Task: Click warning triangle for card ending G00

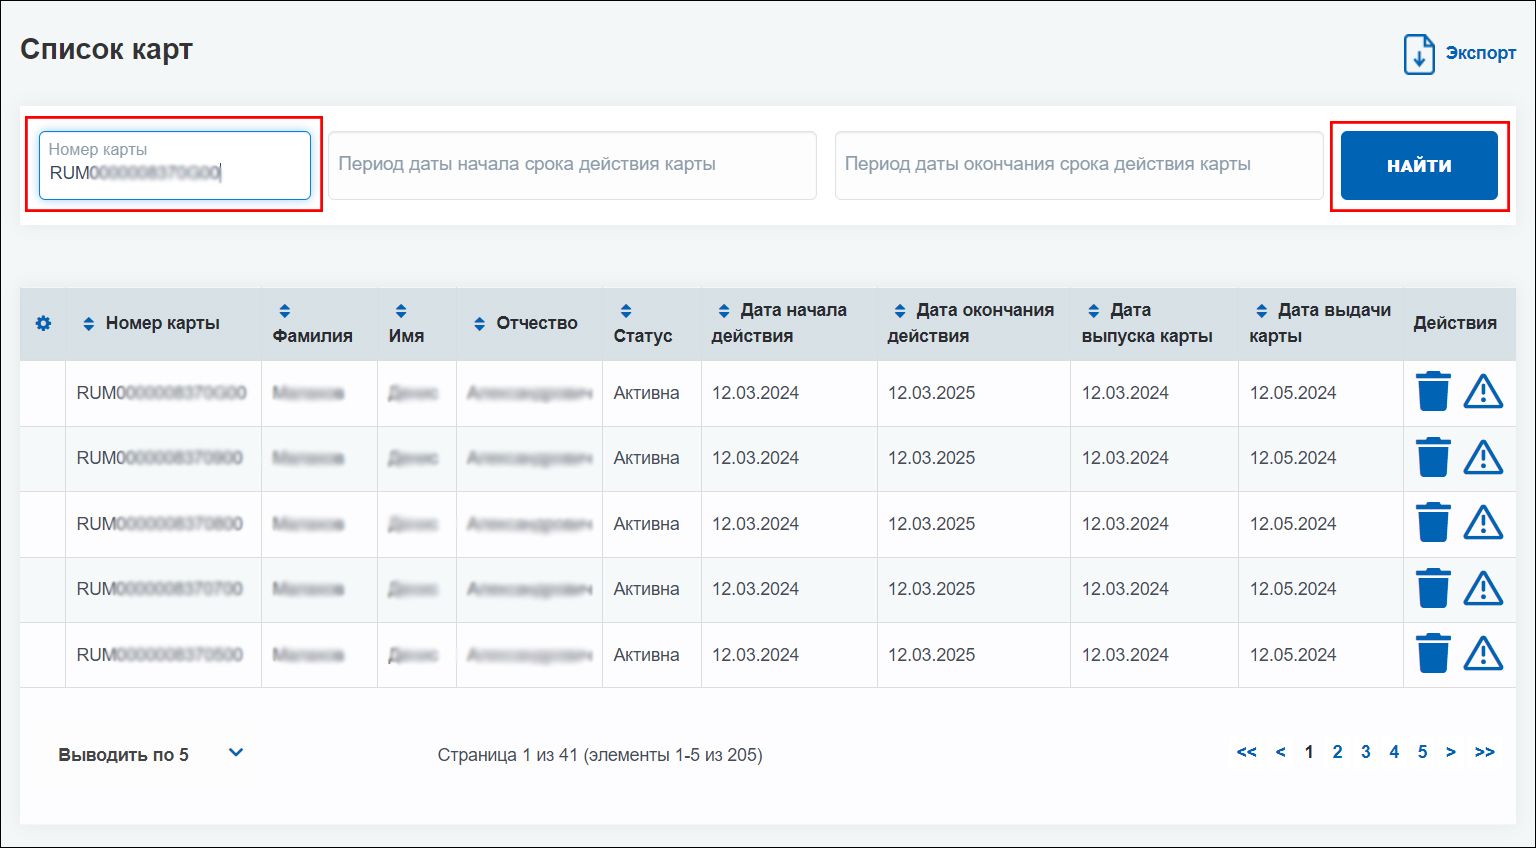Action: point(1483,392)
